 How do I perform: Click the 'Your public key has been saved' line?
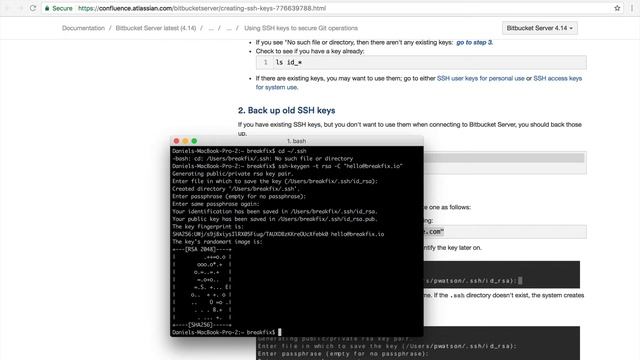[x=275, y=219]
